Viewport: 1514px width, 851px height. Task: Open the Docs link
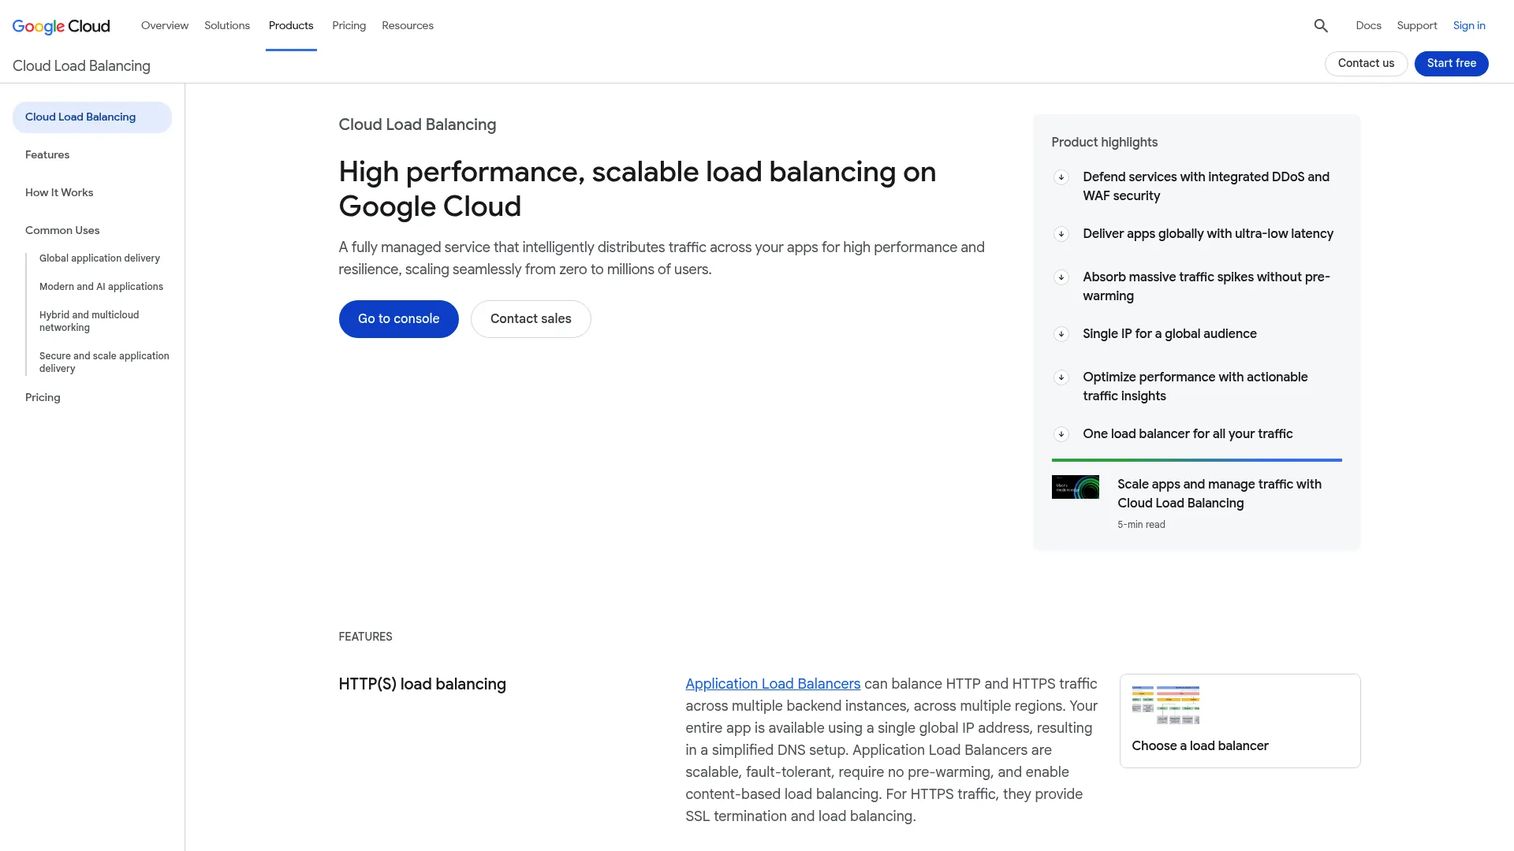pos(1368,26)
